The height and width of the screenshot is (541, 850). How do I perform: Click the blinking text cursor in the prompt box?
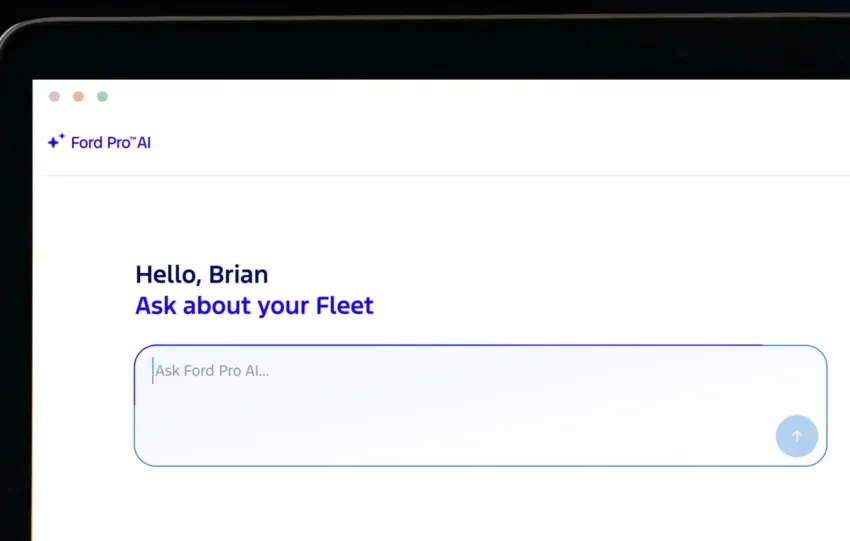click(153, 371)
